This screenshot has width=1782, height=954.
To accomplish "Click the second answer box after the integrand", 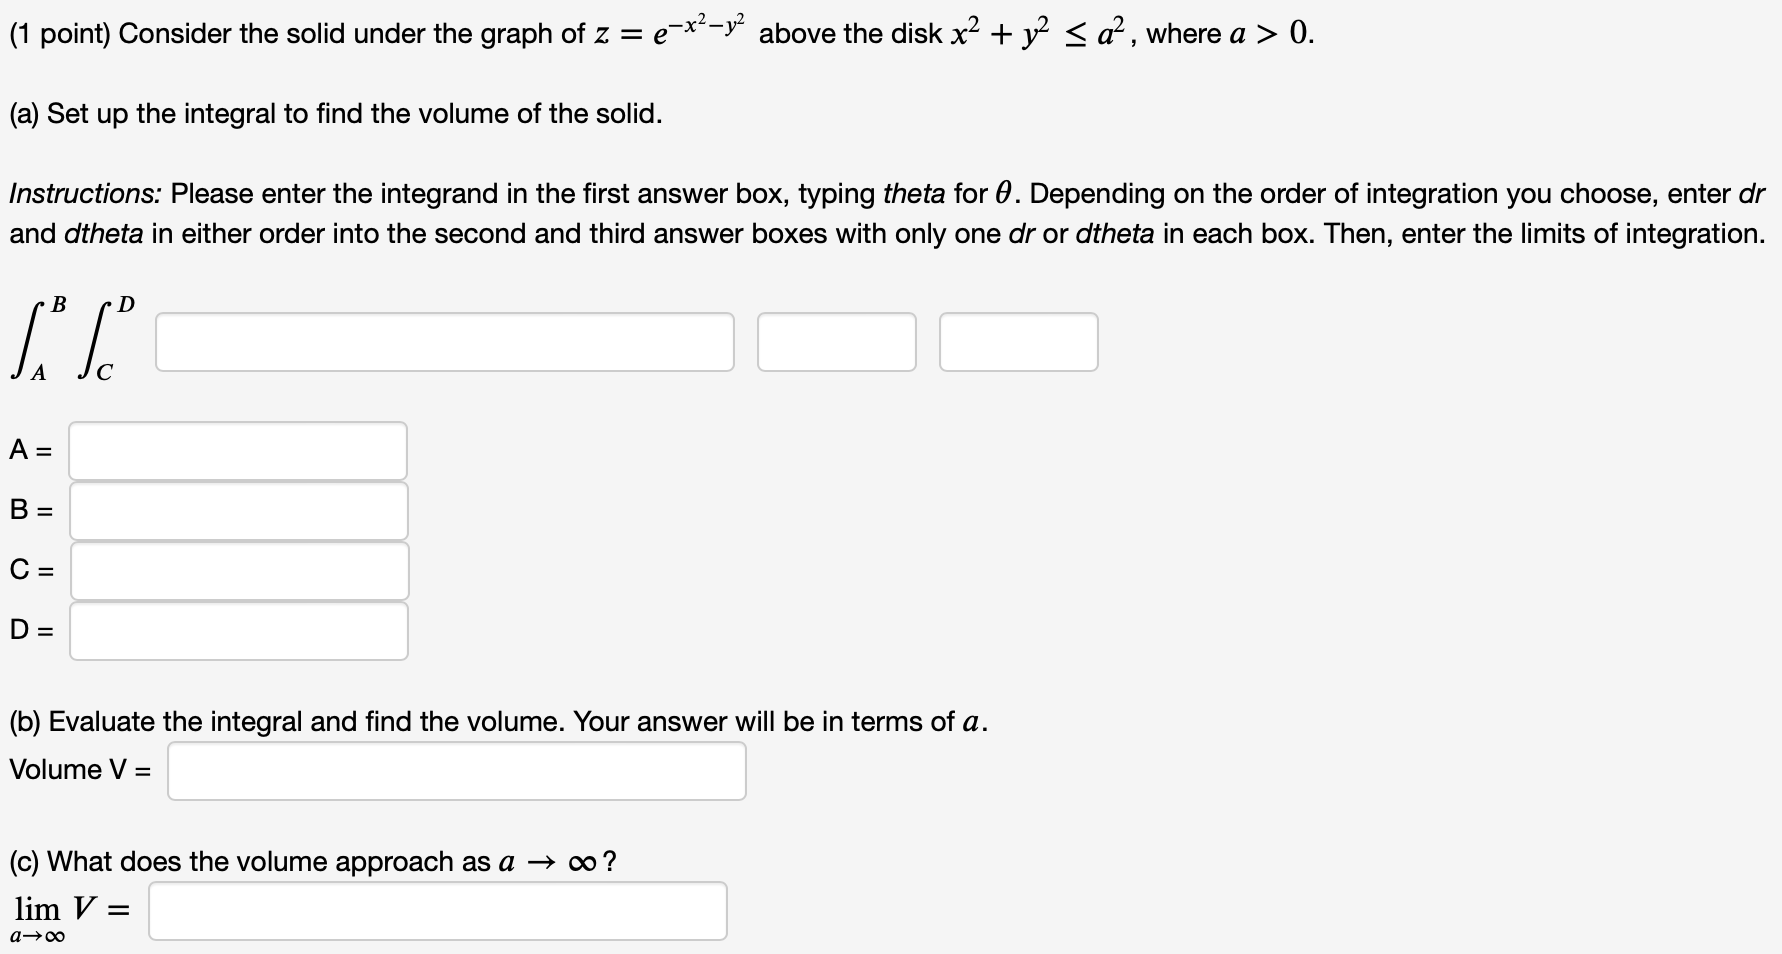I will 837,342.
